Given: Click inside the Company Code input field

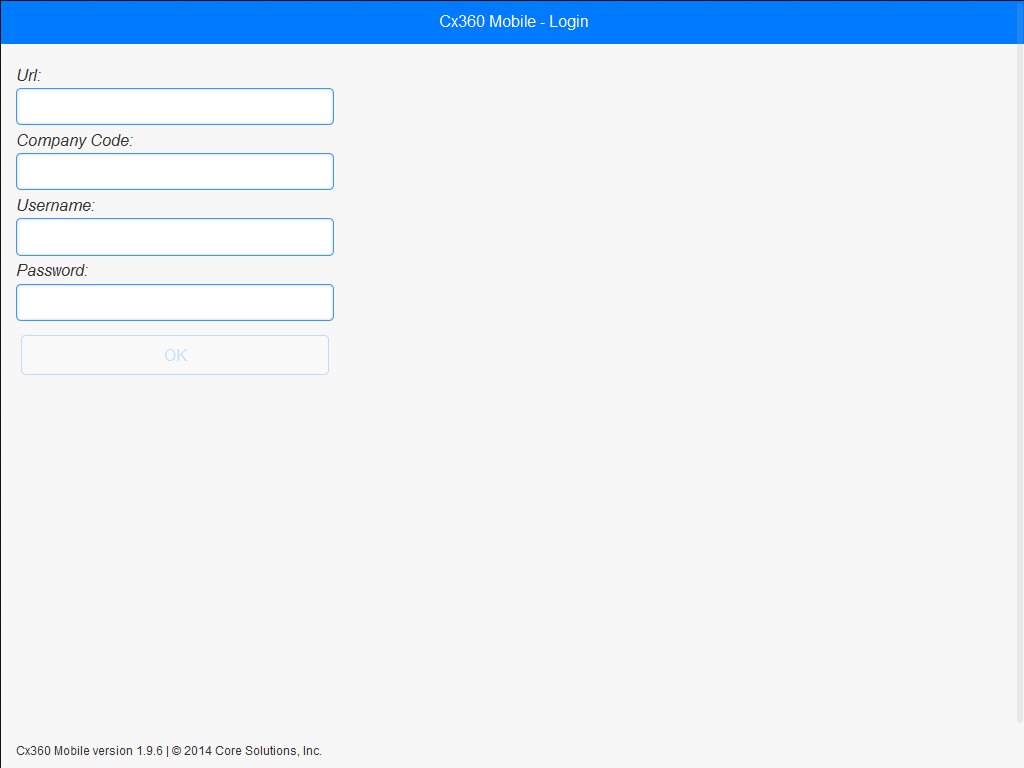Looking at the screenshot, I should [175, 171].
